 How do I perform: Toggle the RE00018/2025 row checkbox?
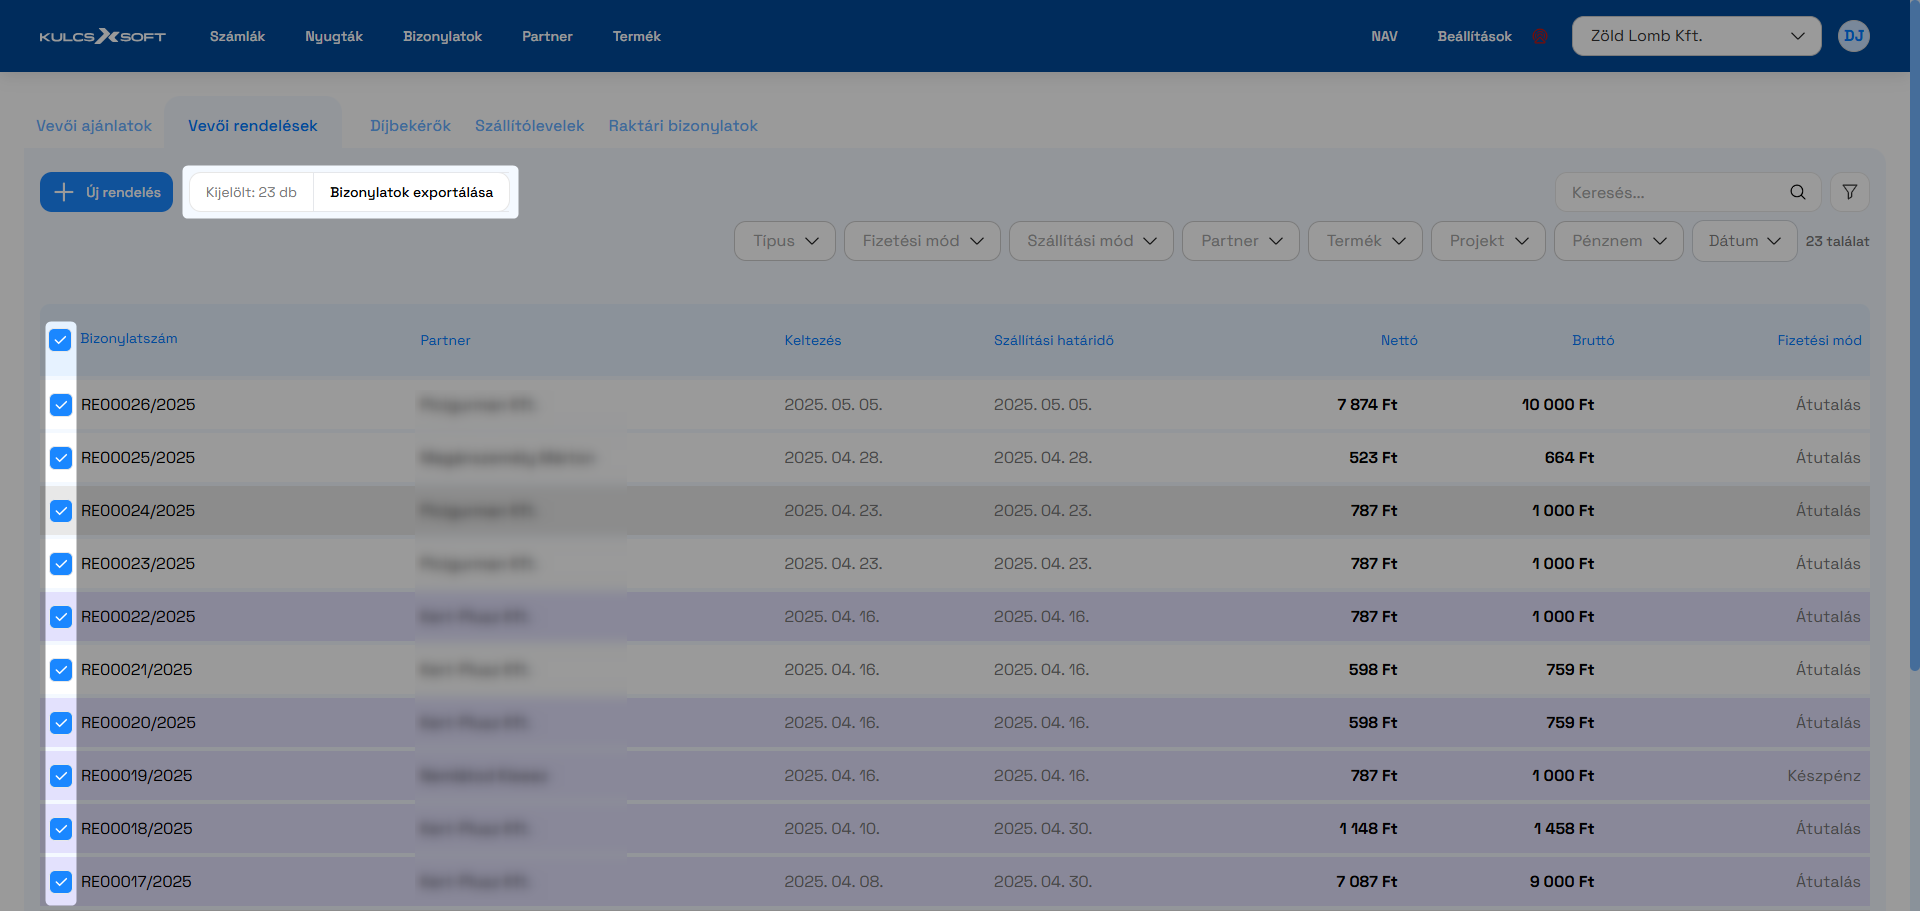(61, 829)
